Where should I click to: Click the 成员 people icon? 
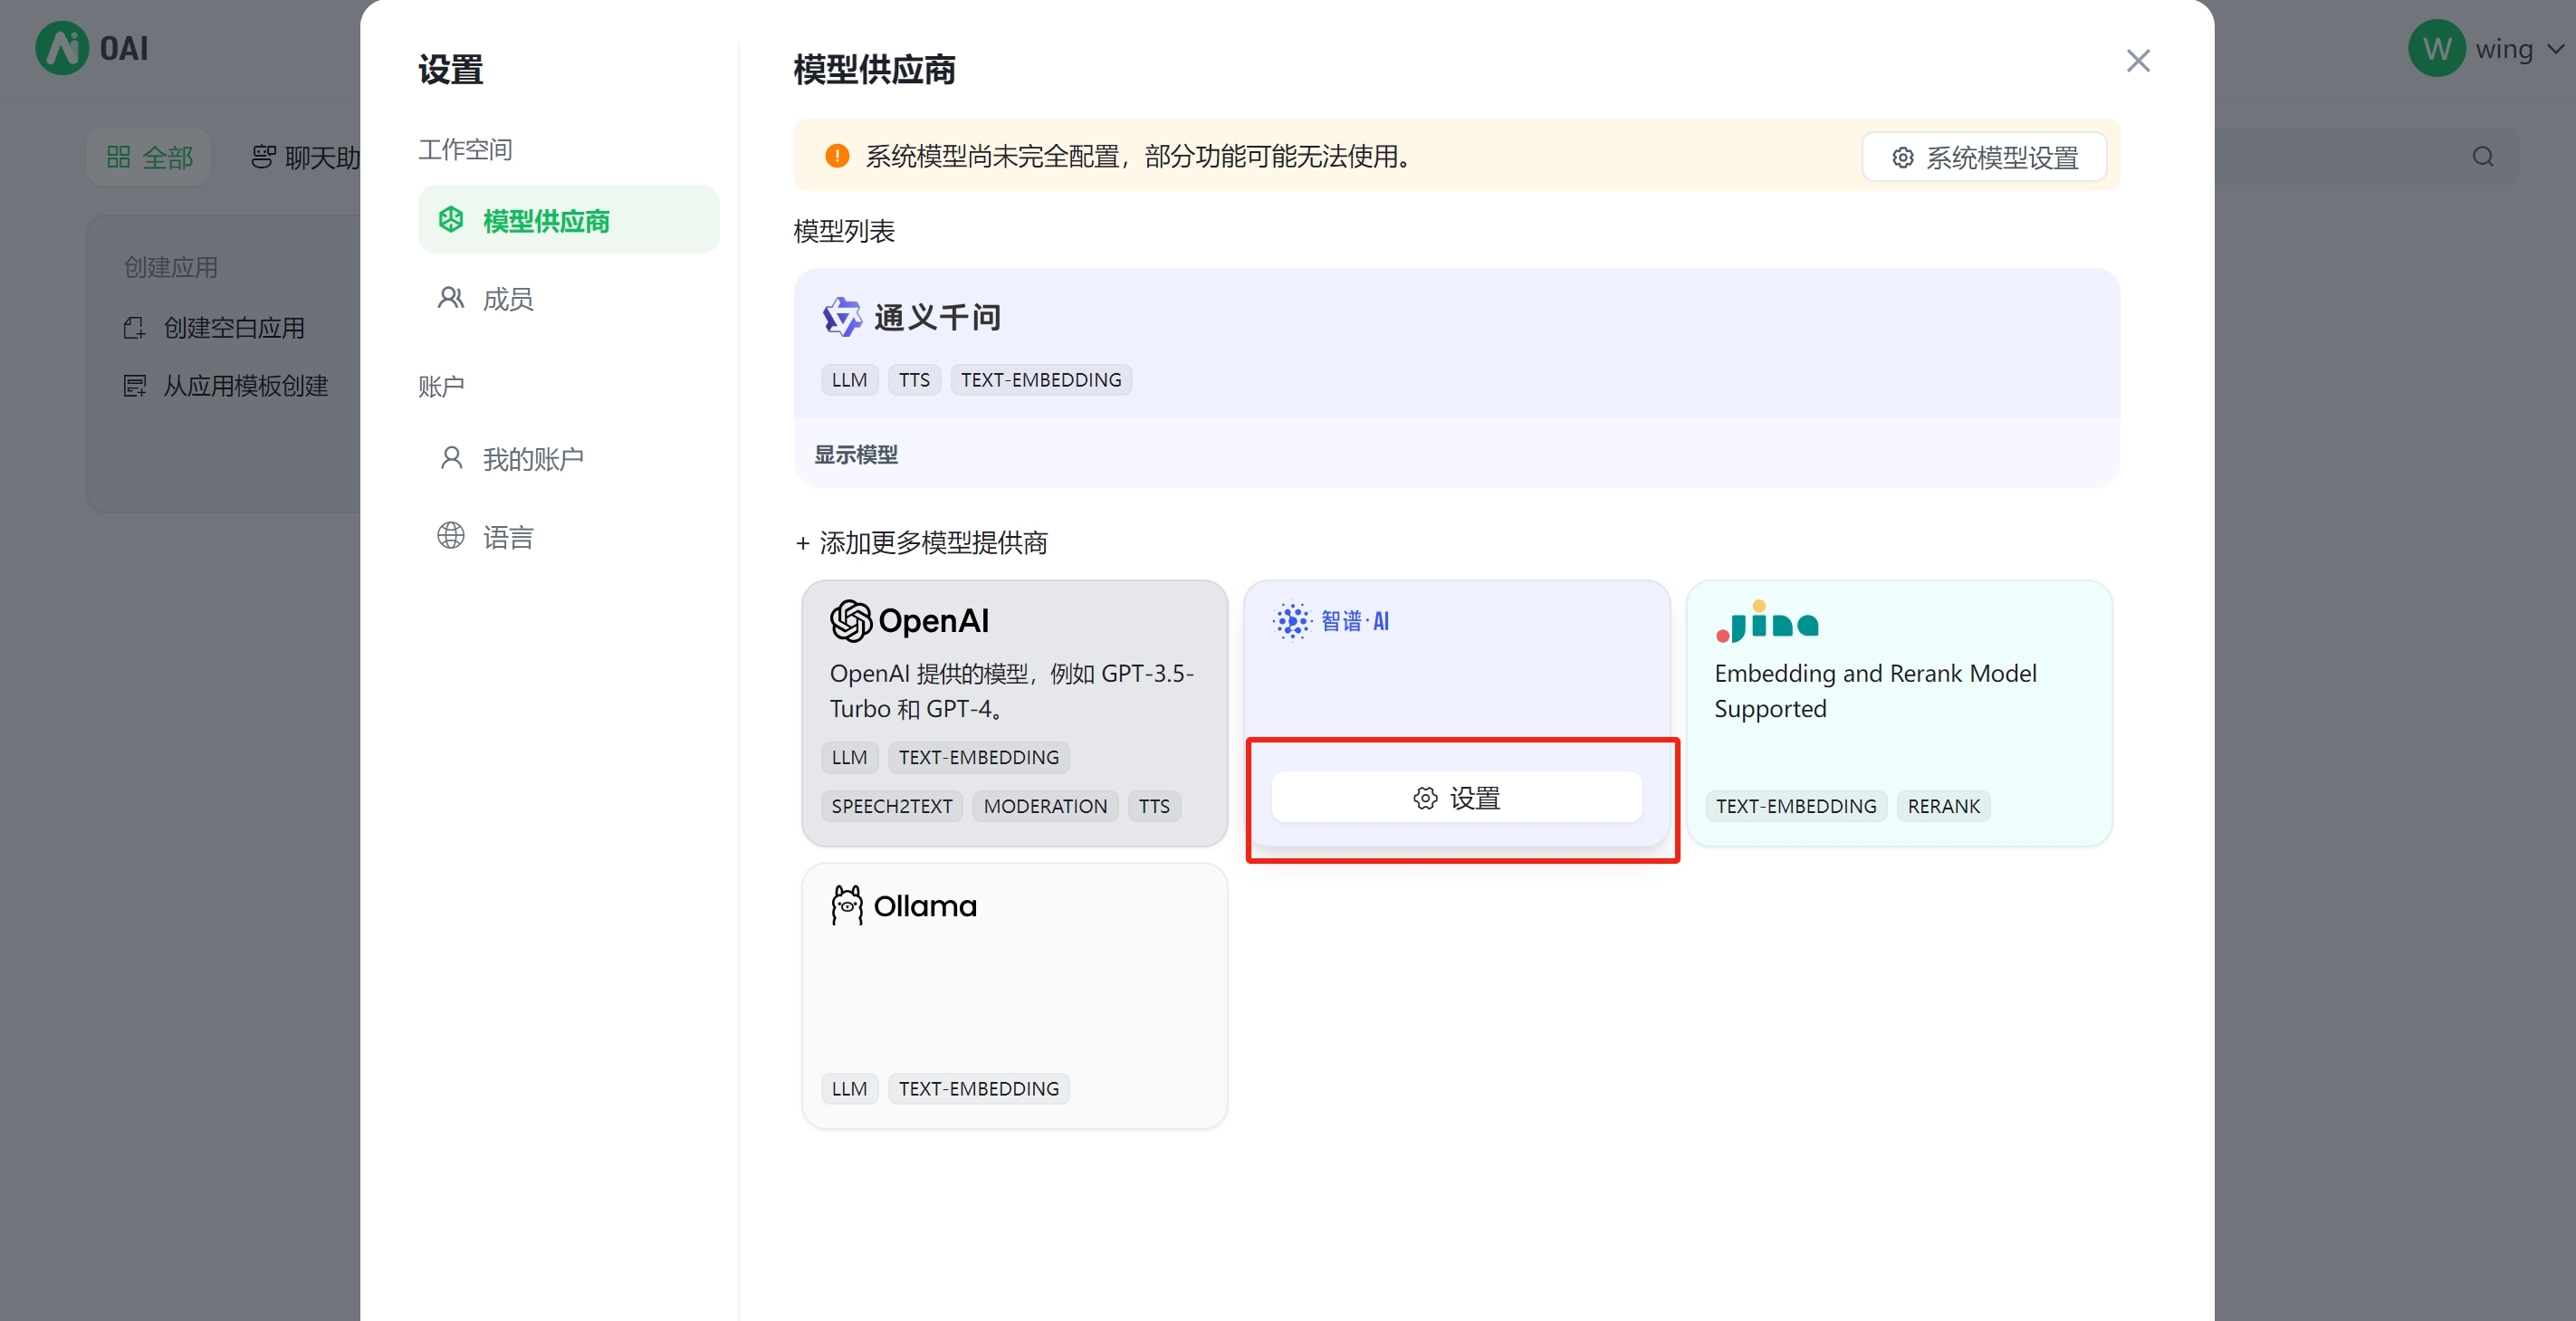[451, 298]
